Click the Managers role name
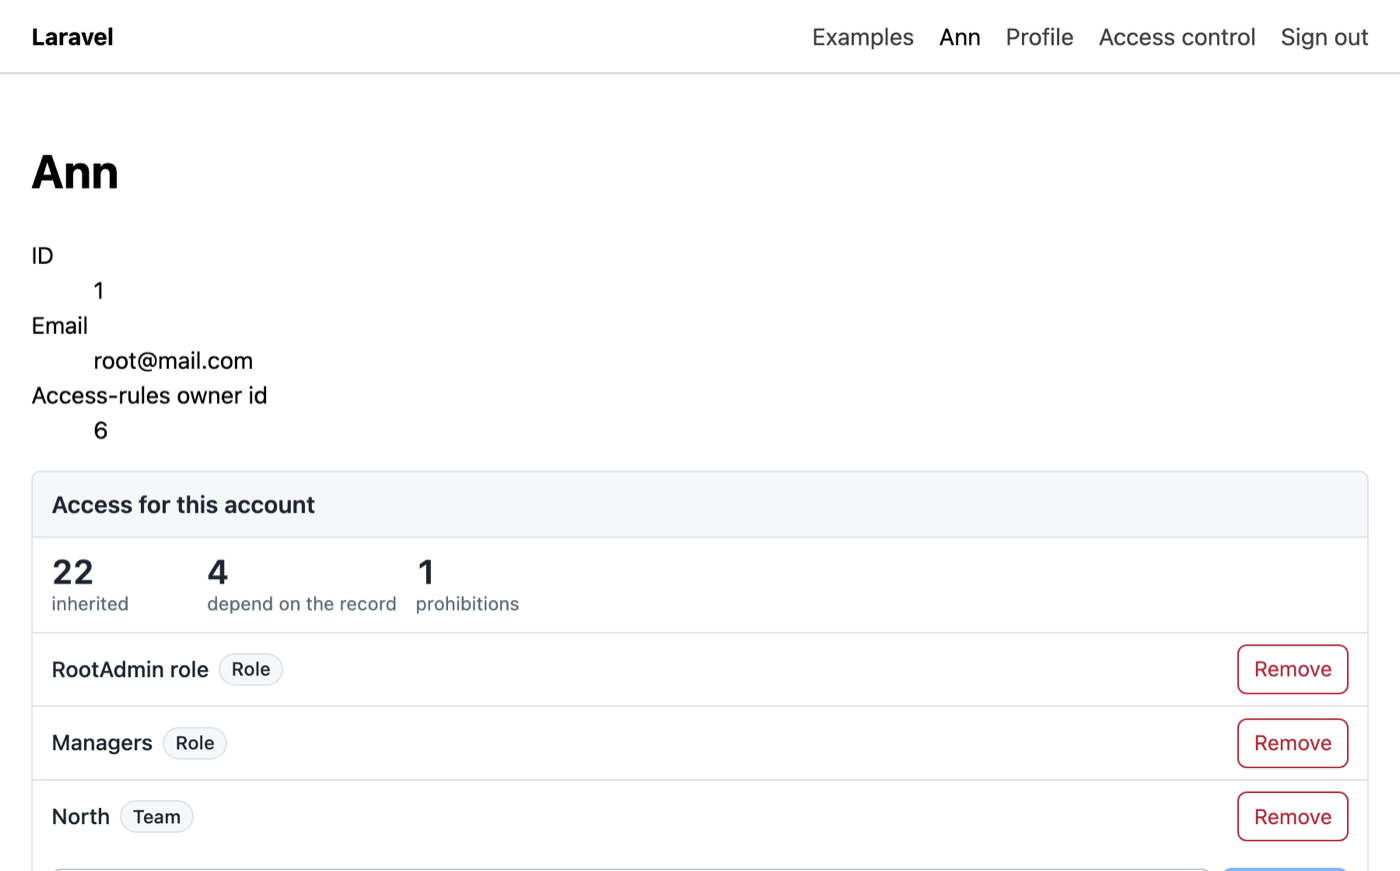Screen dimensions: 1400x871 tap(102, 743)
